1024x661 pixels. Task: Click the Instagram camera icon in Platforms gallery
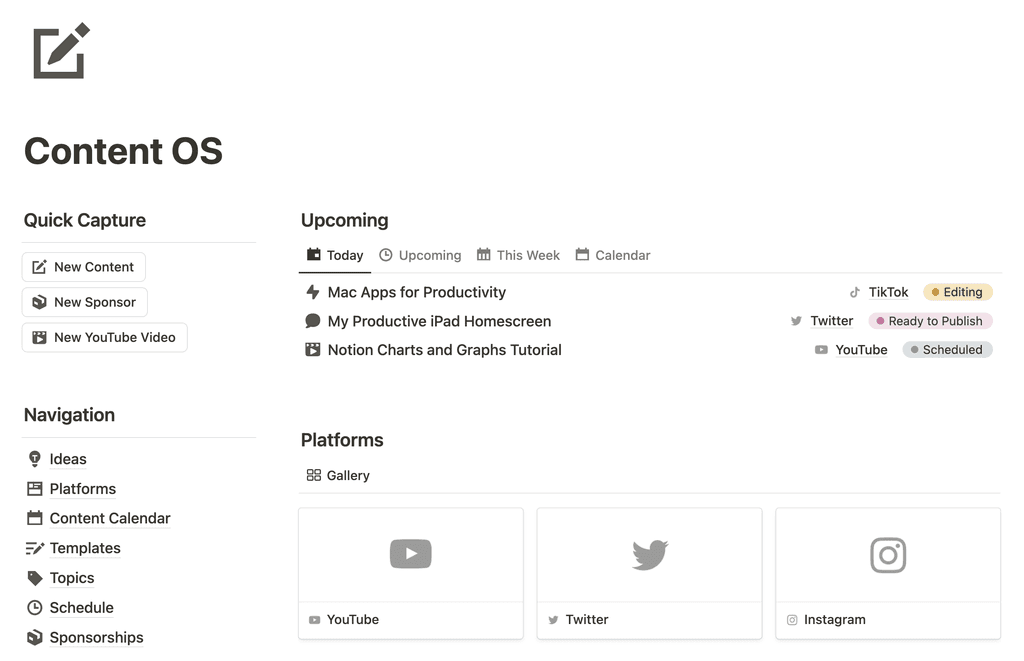pyautogui.click(x=887, y=555)
